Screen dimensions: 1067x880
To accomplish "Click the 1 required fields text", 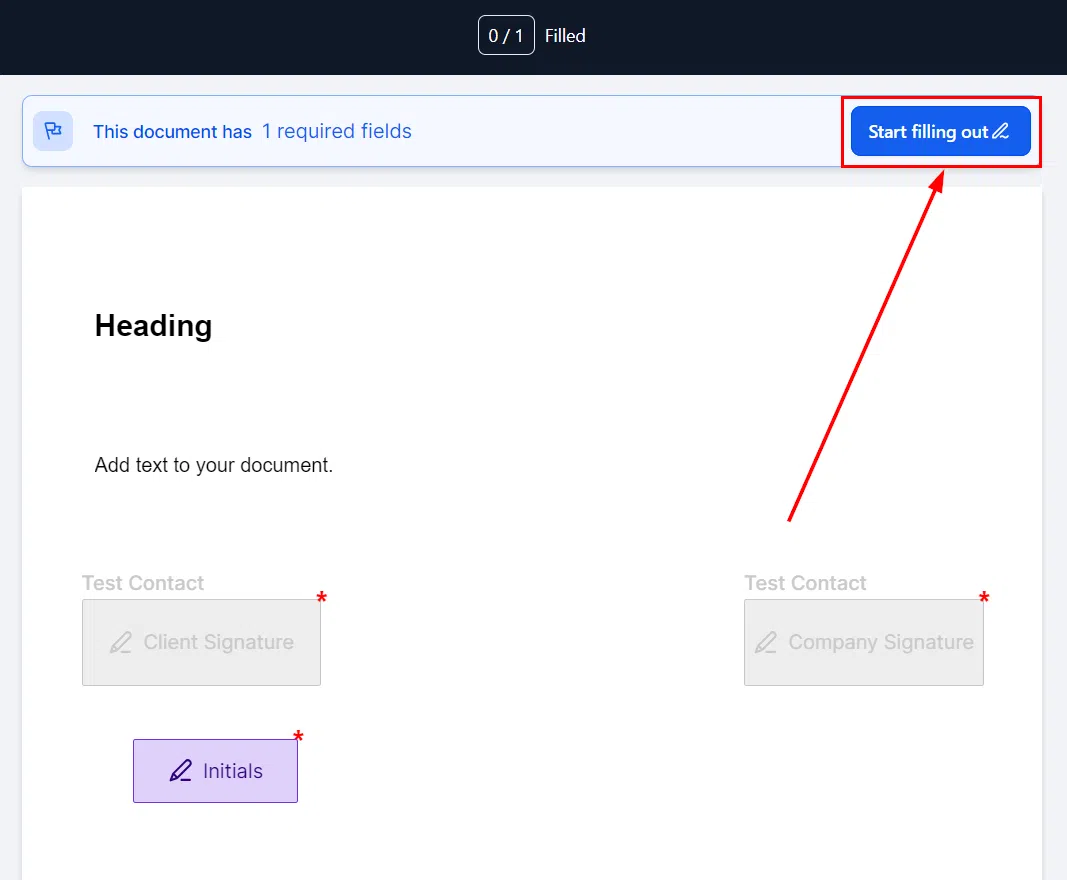I will 337,131.
